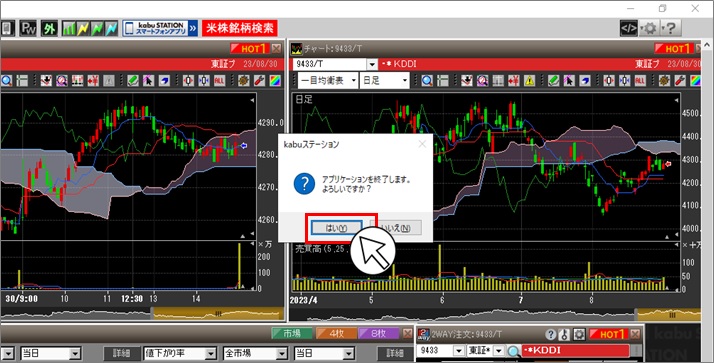
Task: Click the 9433/T symbol input field
Action: [330, 64]
